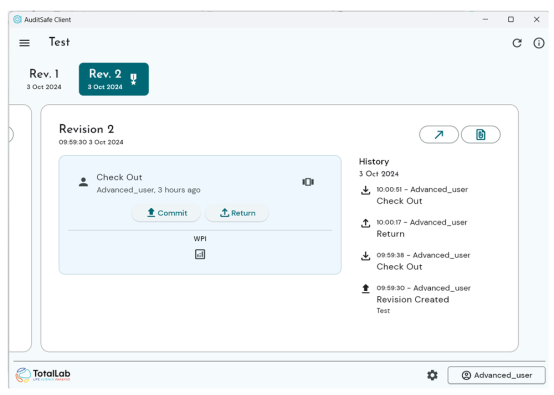Click the arrow open-externally button
Viewport: 554px width, 395px height.
coord(439,135)
